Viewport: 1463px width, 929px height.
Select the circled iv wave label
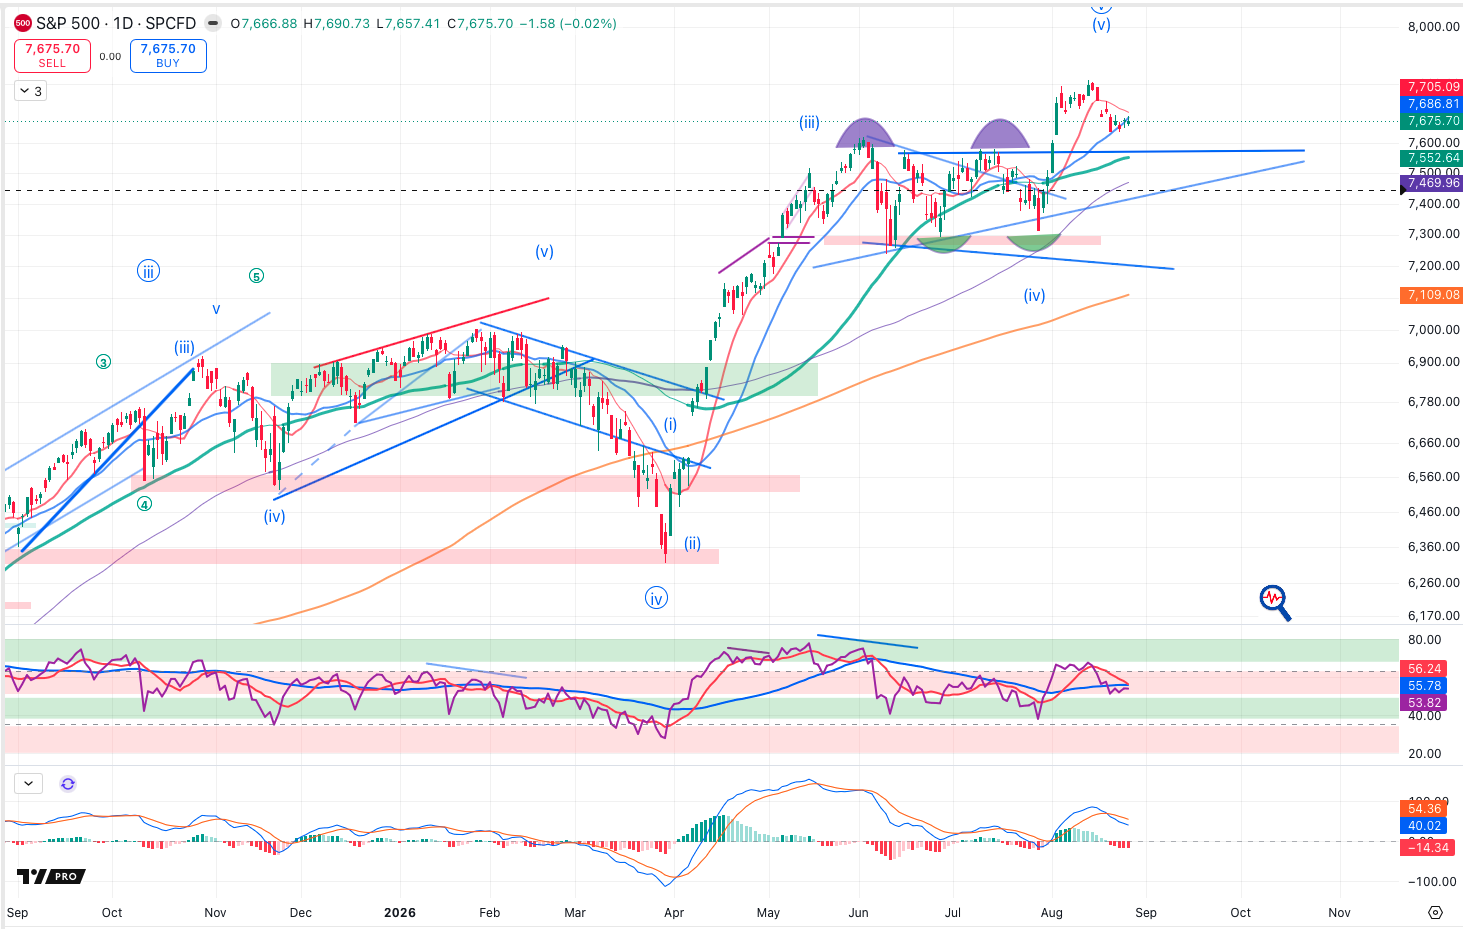656,599
